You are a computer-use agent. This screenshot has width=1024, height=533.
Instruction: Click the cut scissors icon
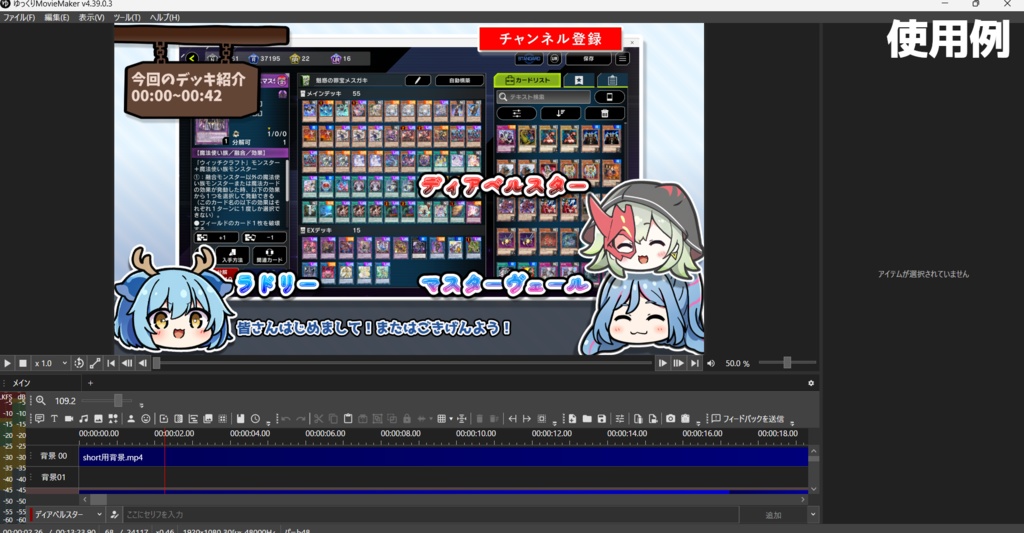[x=318, y=419]
